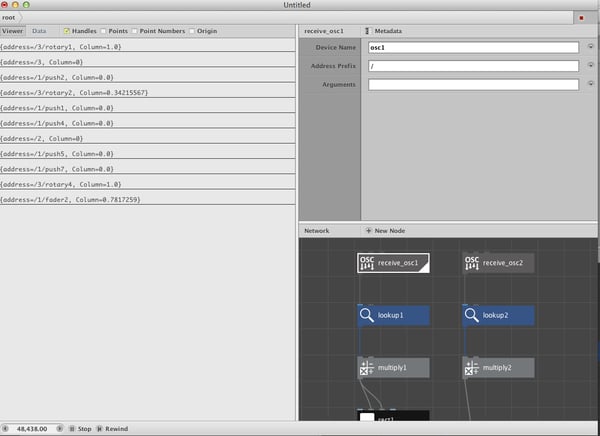Open the Address Prefix field menu
This screenshot has height=436, width=600.
590,65
